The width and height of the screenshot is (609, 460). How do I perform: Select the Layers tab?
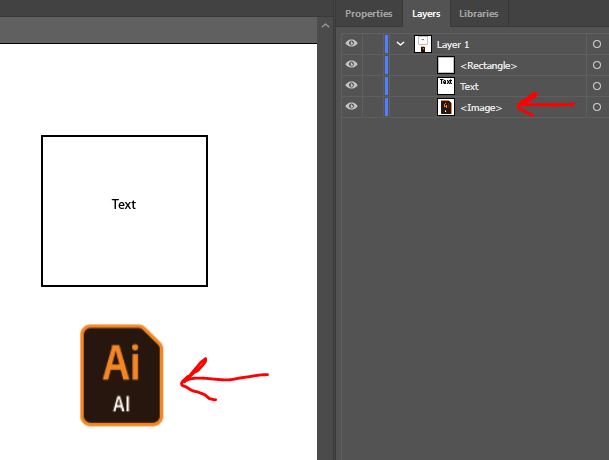coord(426,14)
